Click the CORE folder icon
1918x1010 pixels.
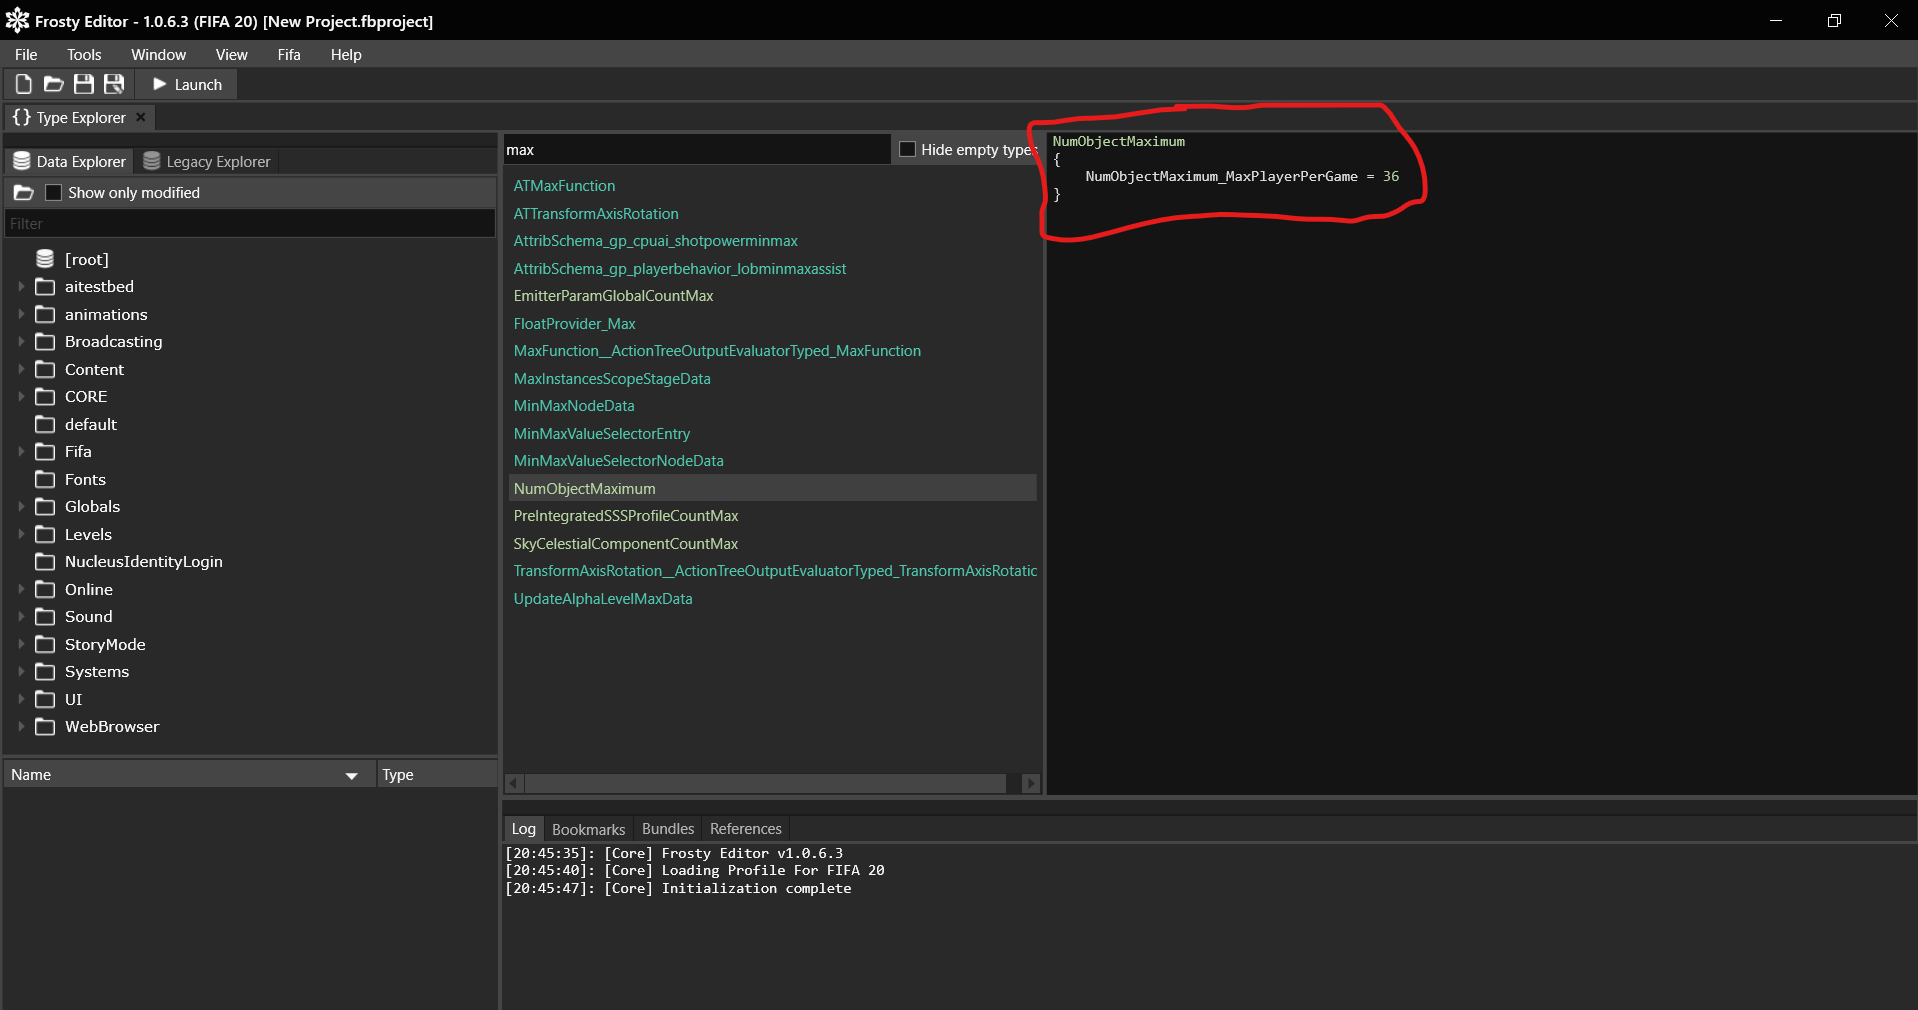pyautogui.click(x=45, y=397)
